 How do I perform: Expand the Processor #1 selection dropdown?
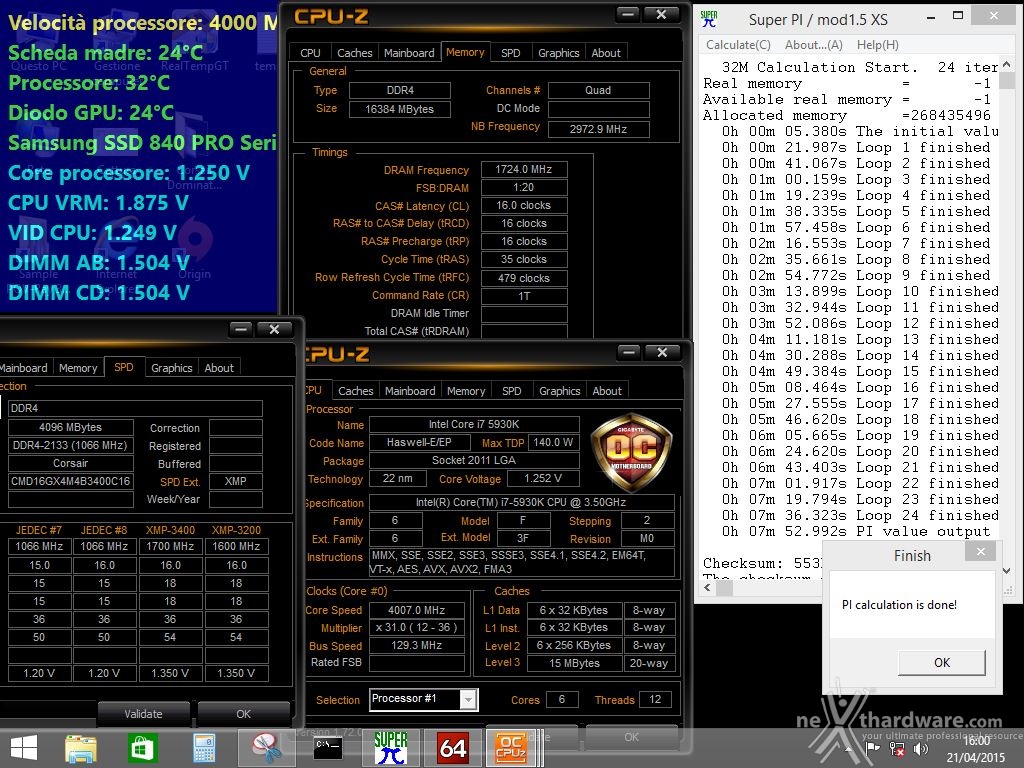[468, 699]
